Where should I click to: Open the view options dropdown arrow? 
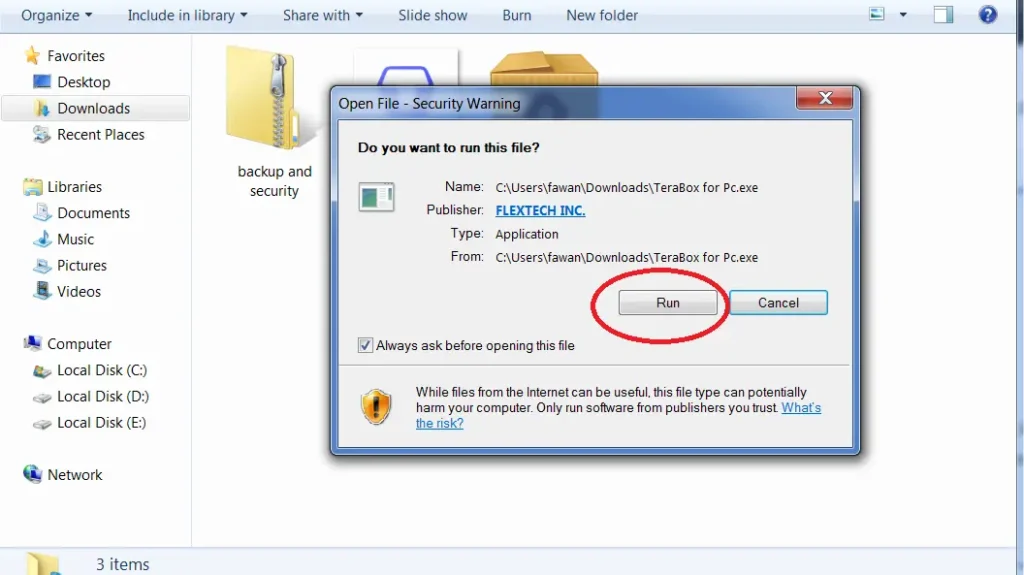(903, 14)
